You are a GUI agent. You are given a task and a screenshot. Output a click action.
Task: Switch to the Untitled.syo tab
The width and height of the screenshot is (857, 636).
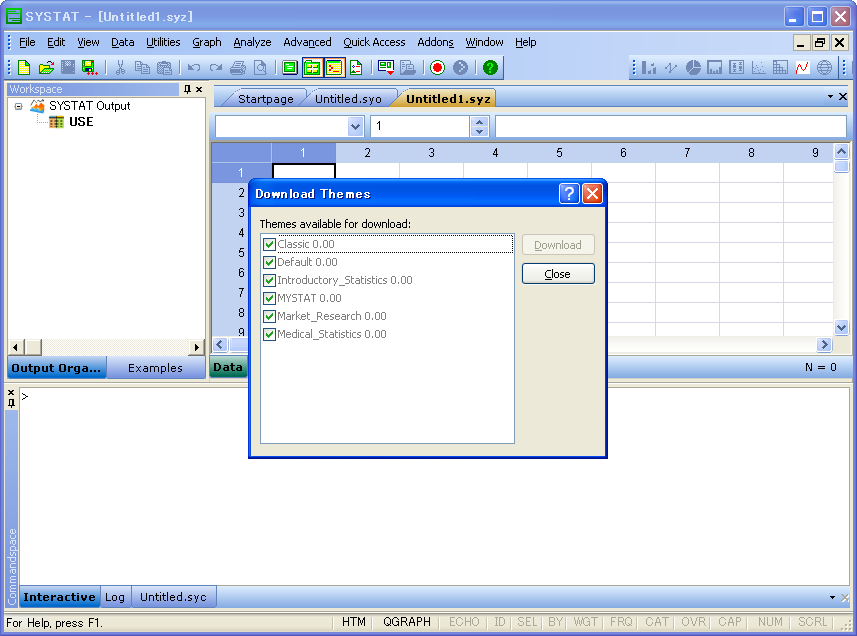348,99
